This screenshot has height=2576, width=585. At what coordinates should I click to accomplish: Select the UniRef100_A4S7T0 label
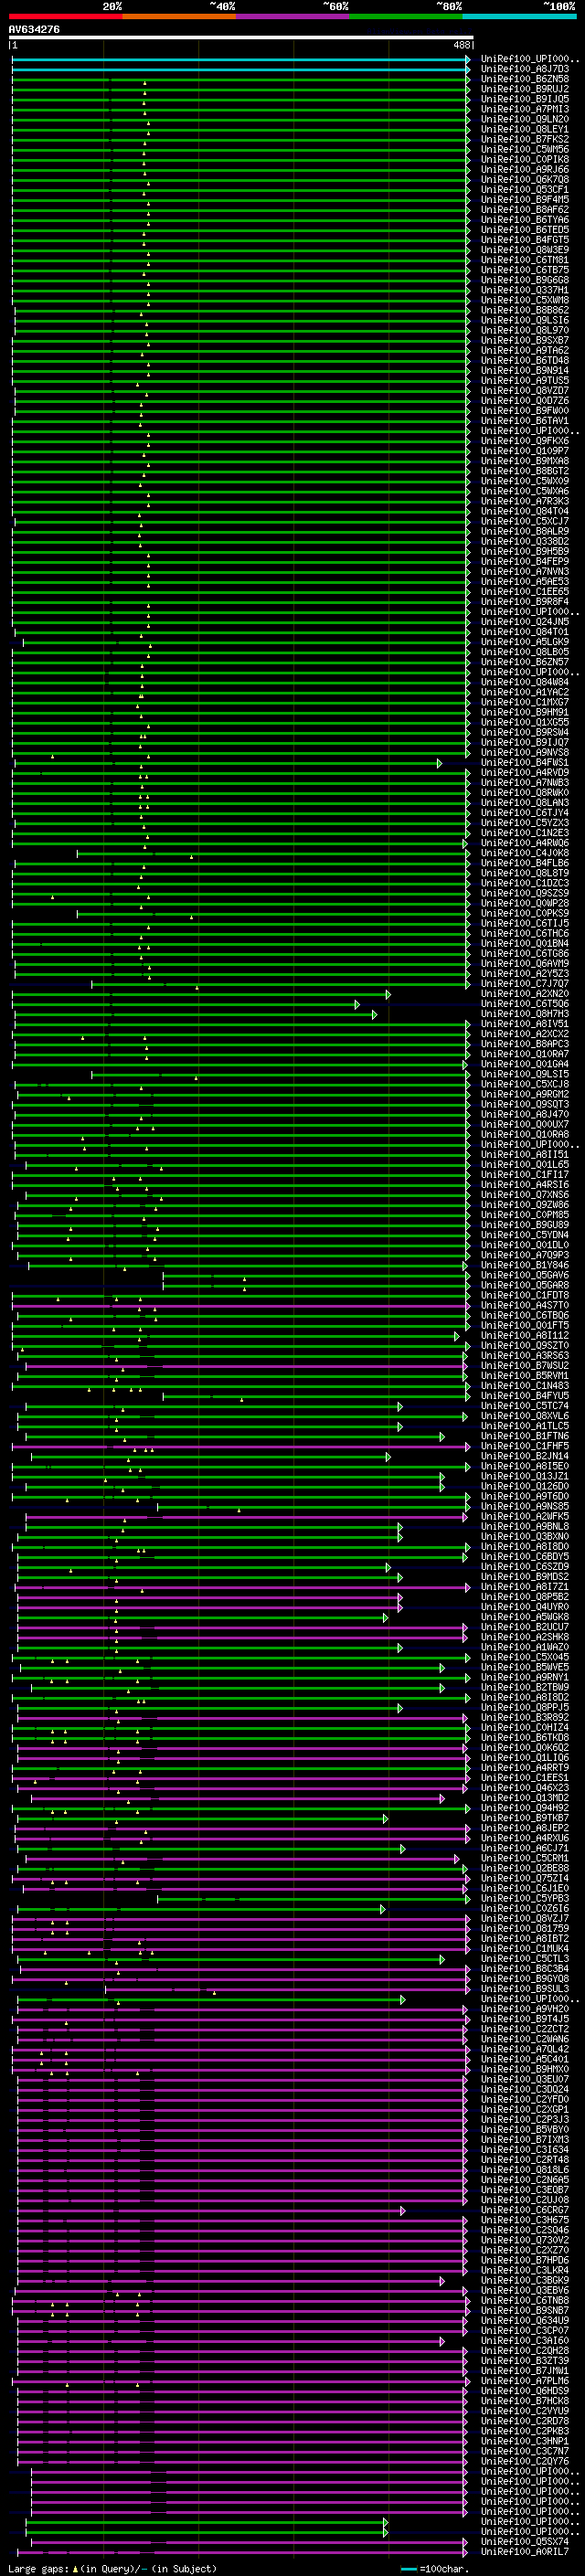pyautogui.click(x=525, y=1305)
